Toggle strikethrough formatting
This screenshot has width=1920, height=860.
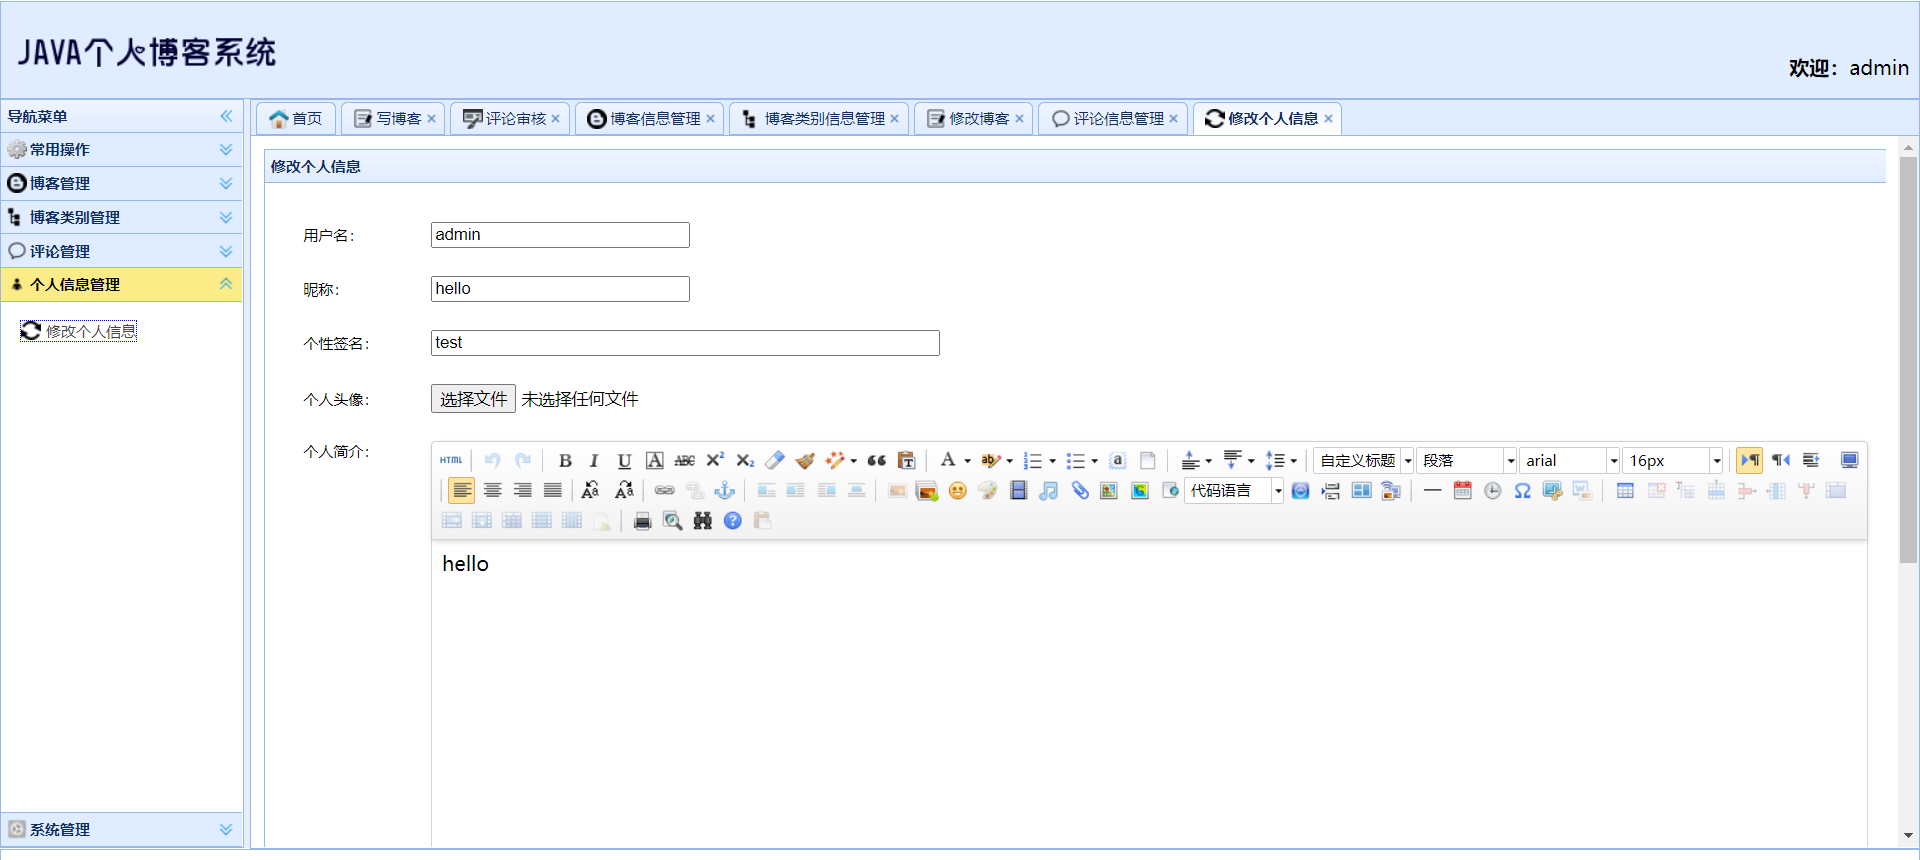click(684, 460)
